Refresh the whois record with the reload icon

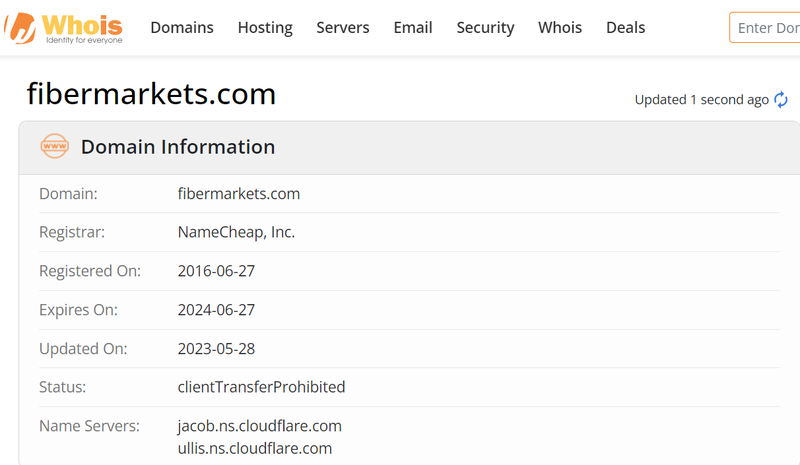pos(781,100)
